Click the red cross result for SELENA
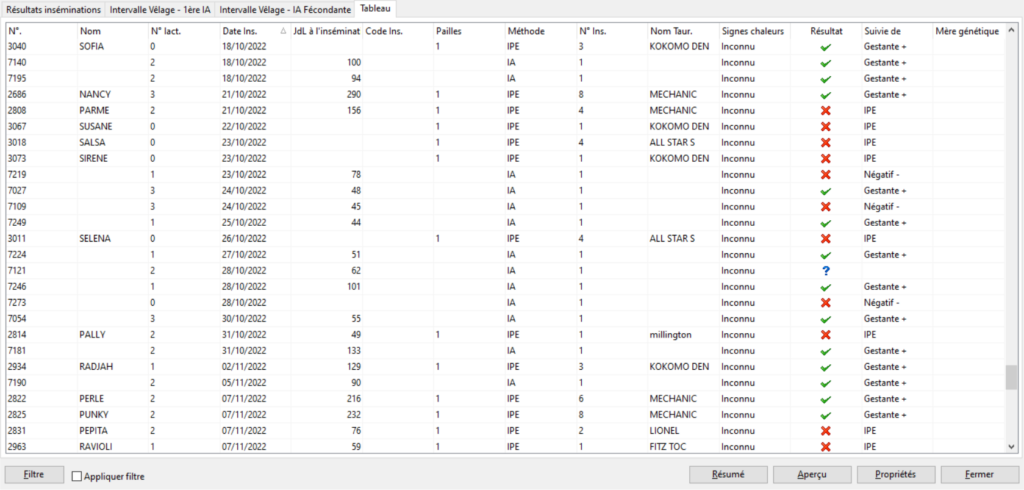This screenshot has height=490, width=1024. 825,239
